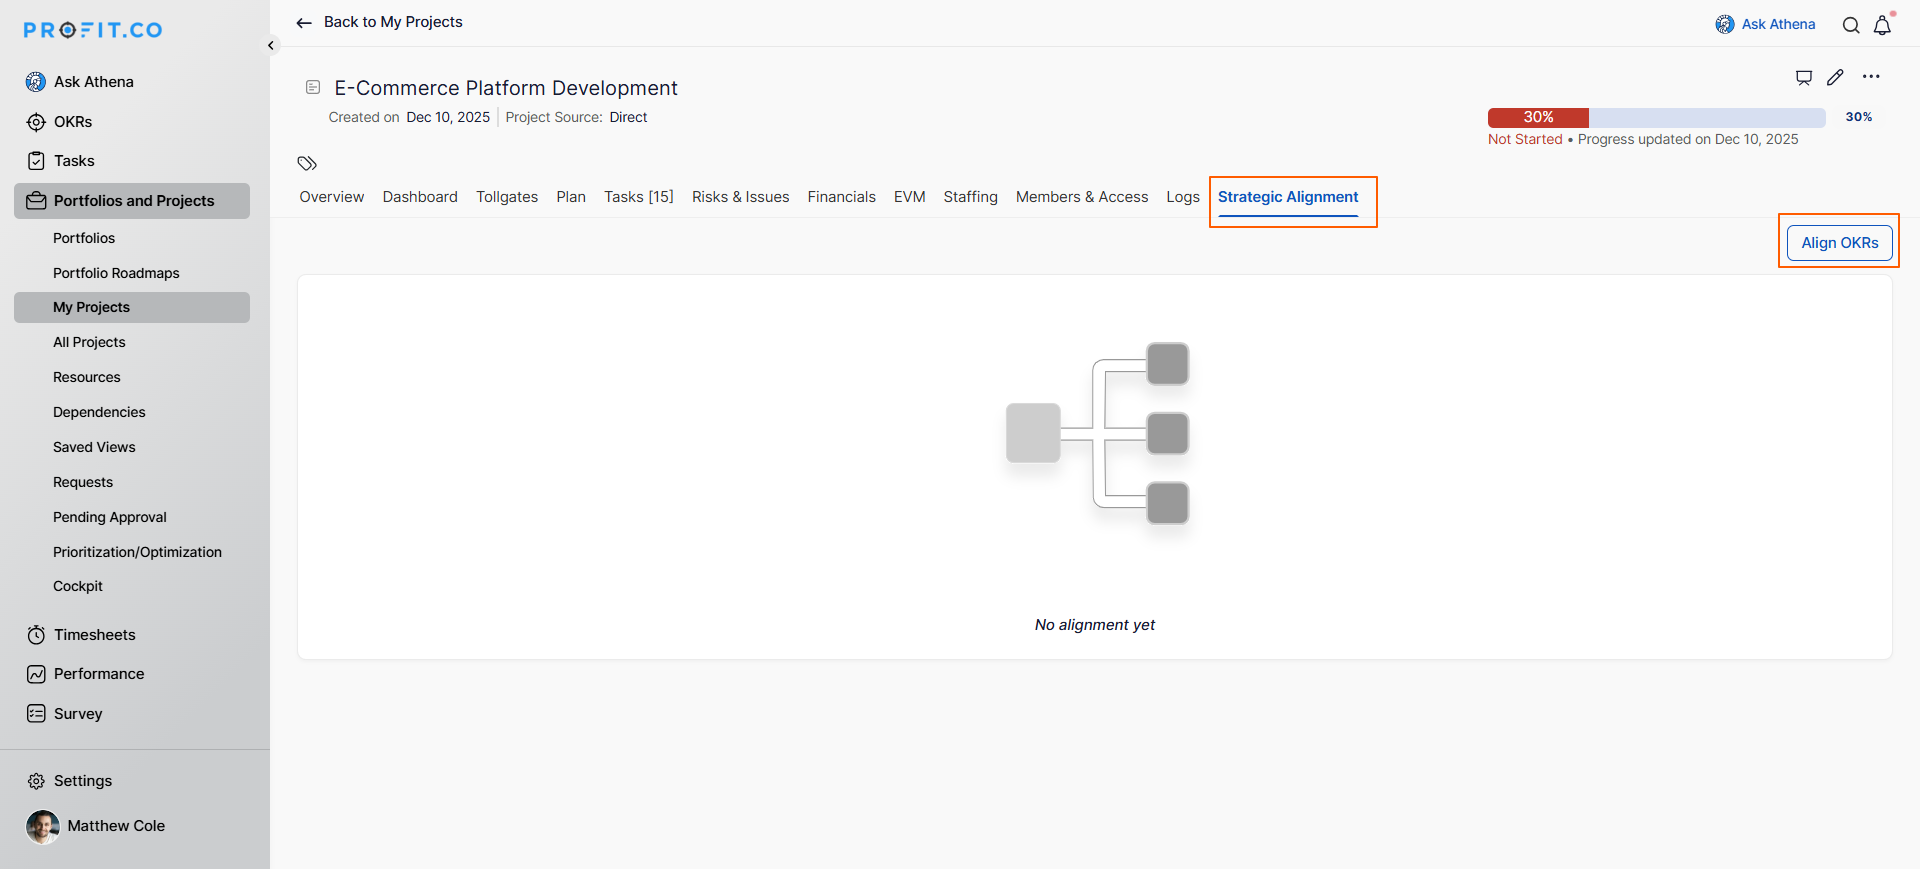This screenshot has height=869, width=1920.
Task: Click the No alignment yet message
Action: (x=1095, y=625)
